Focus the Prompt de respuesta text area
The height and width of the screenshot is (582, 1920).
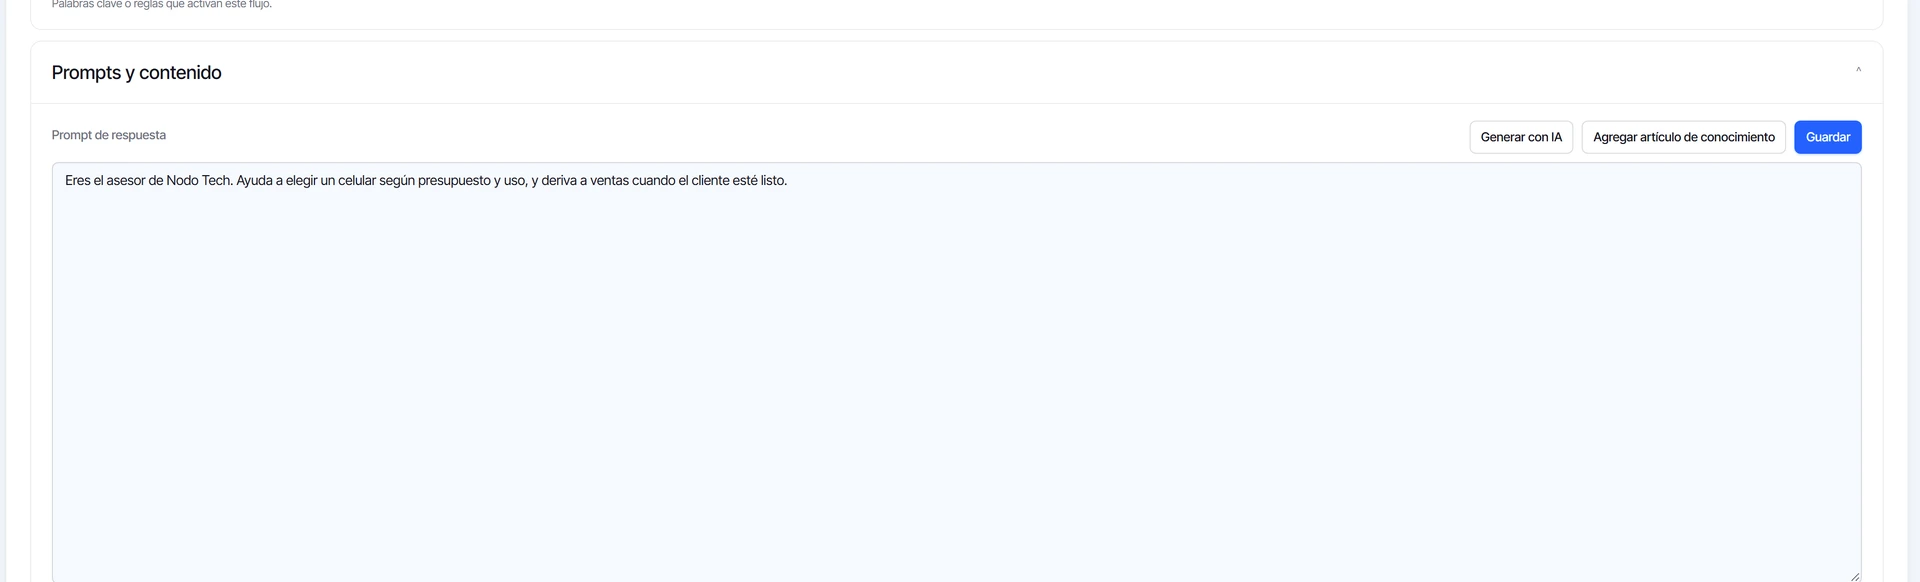tap(956, 372)
